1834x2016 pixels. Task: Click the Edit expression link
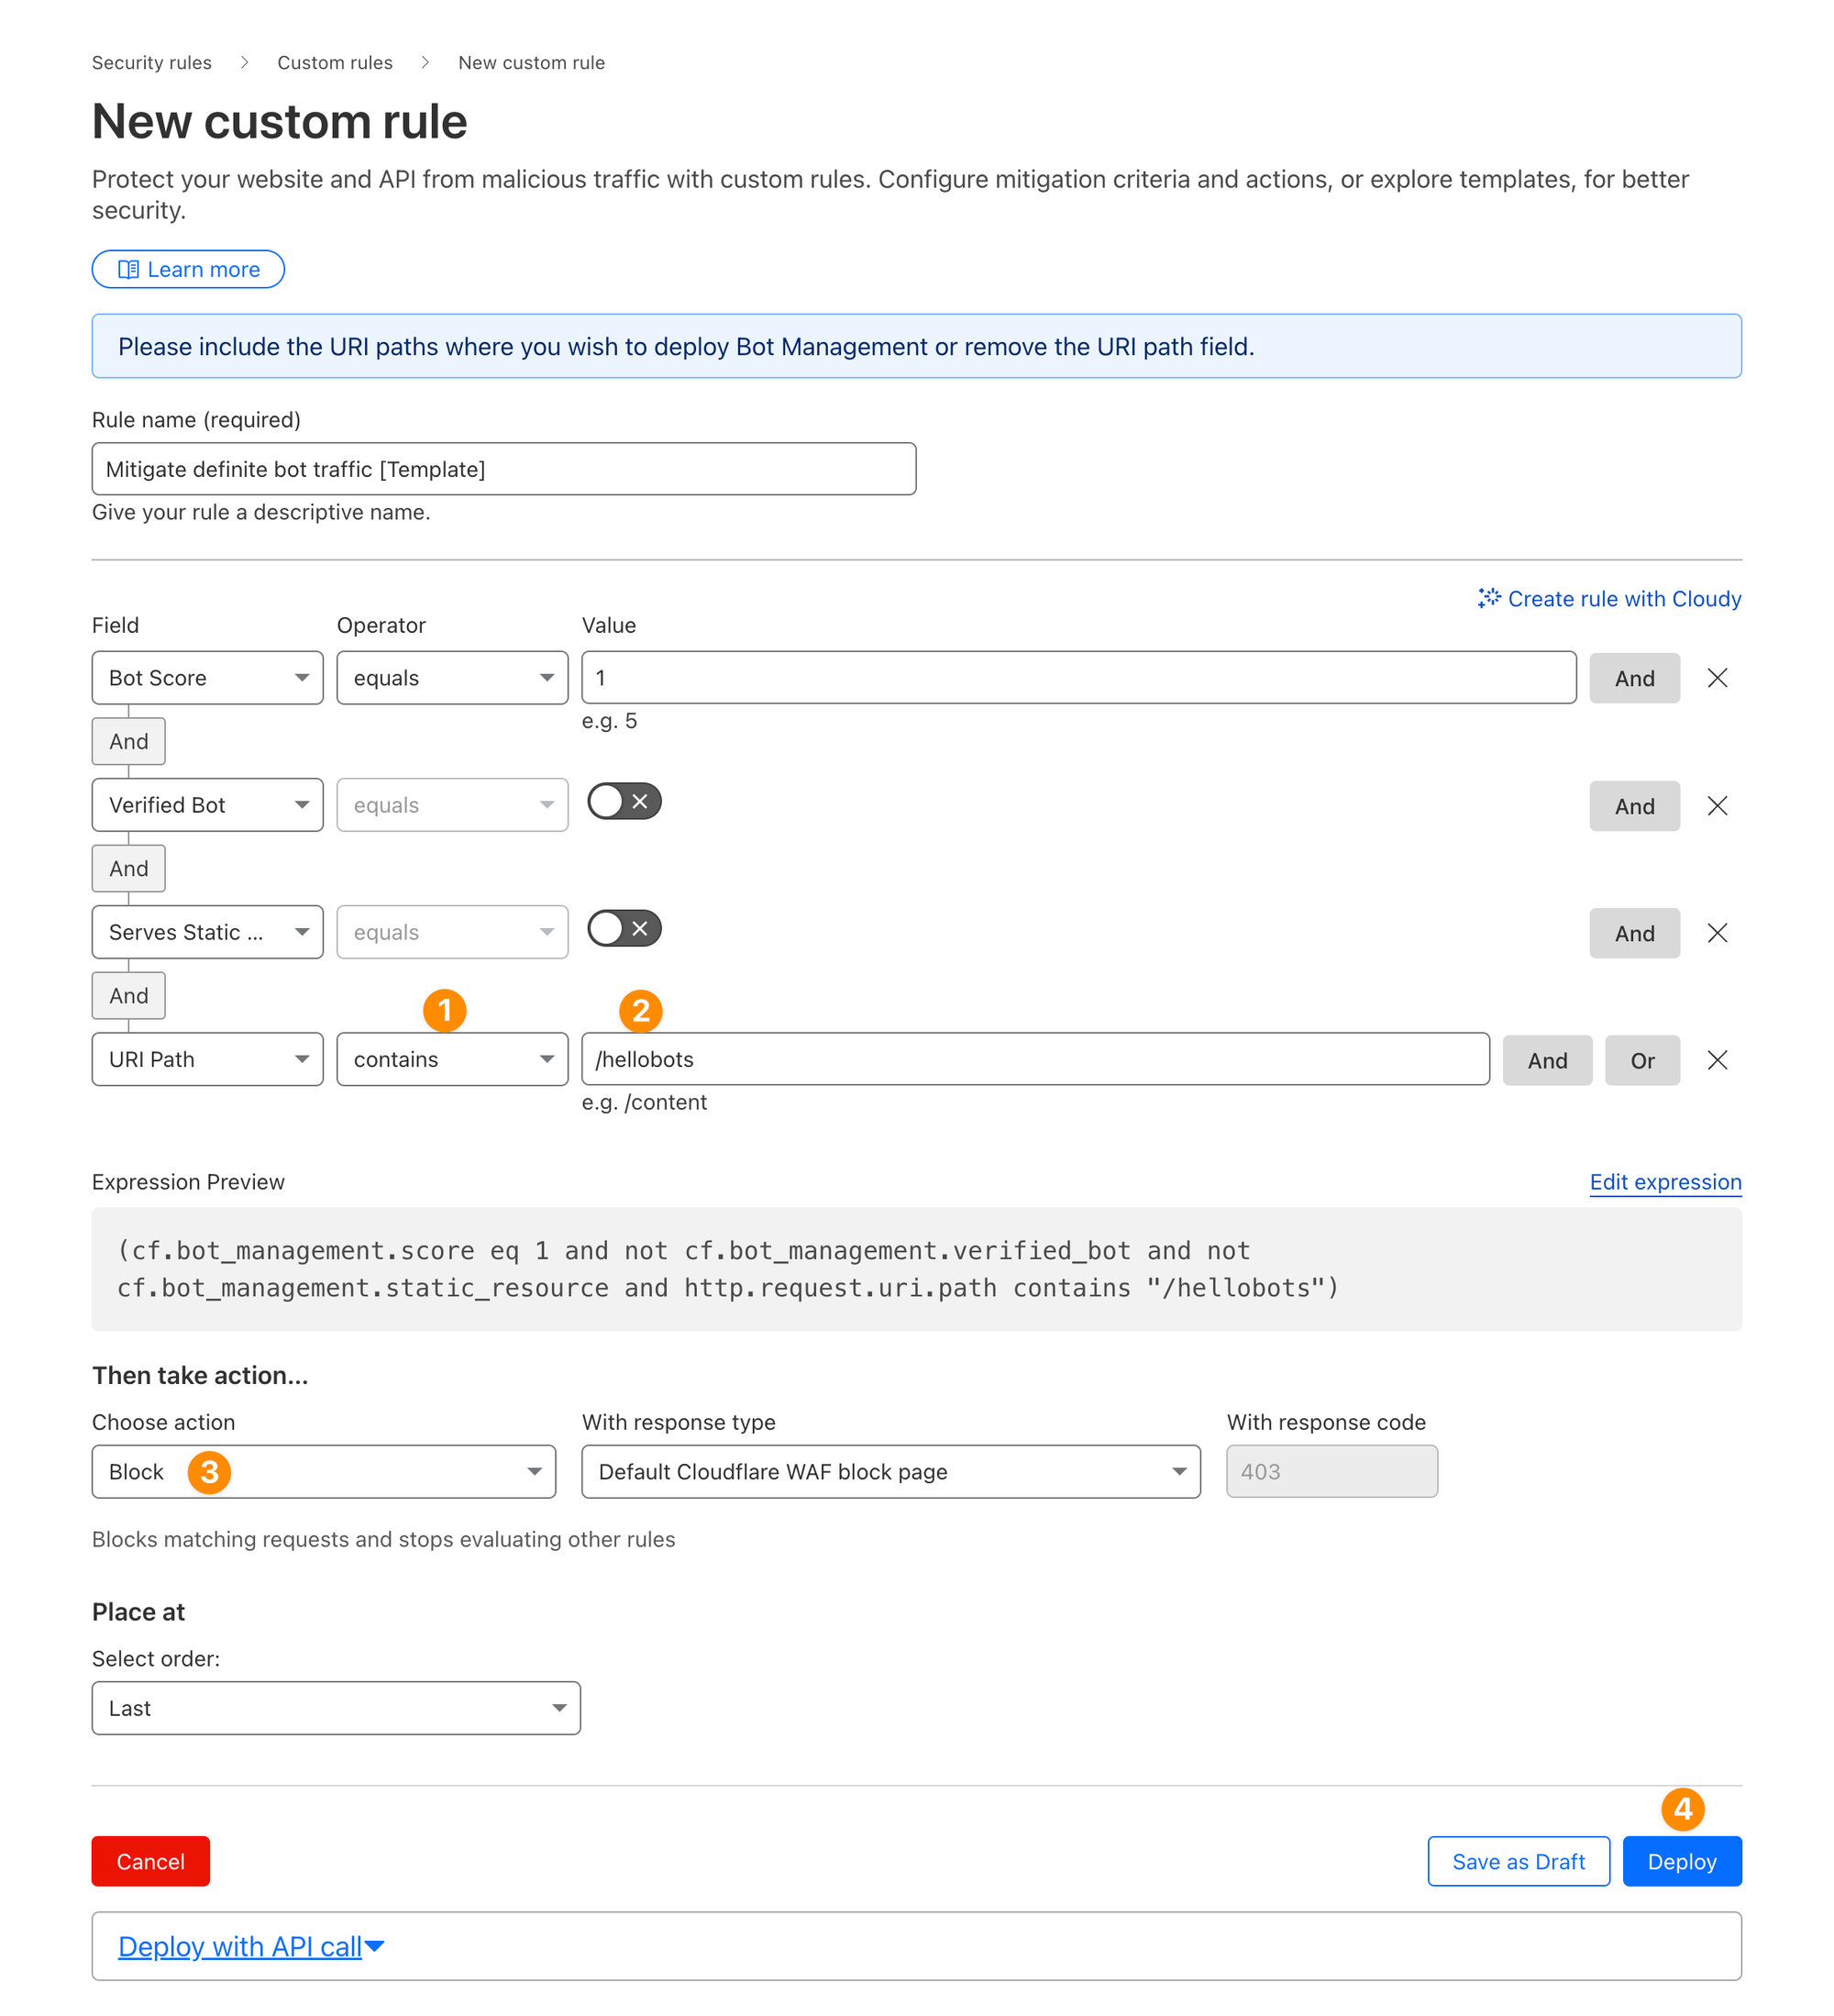tap(1665, 1182)
